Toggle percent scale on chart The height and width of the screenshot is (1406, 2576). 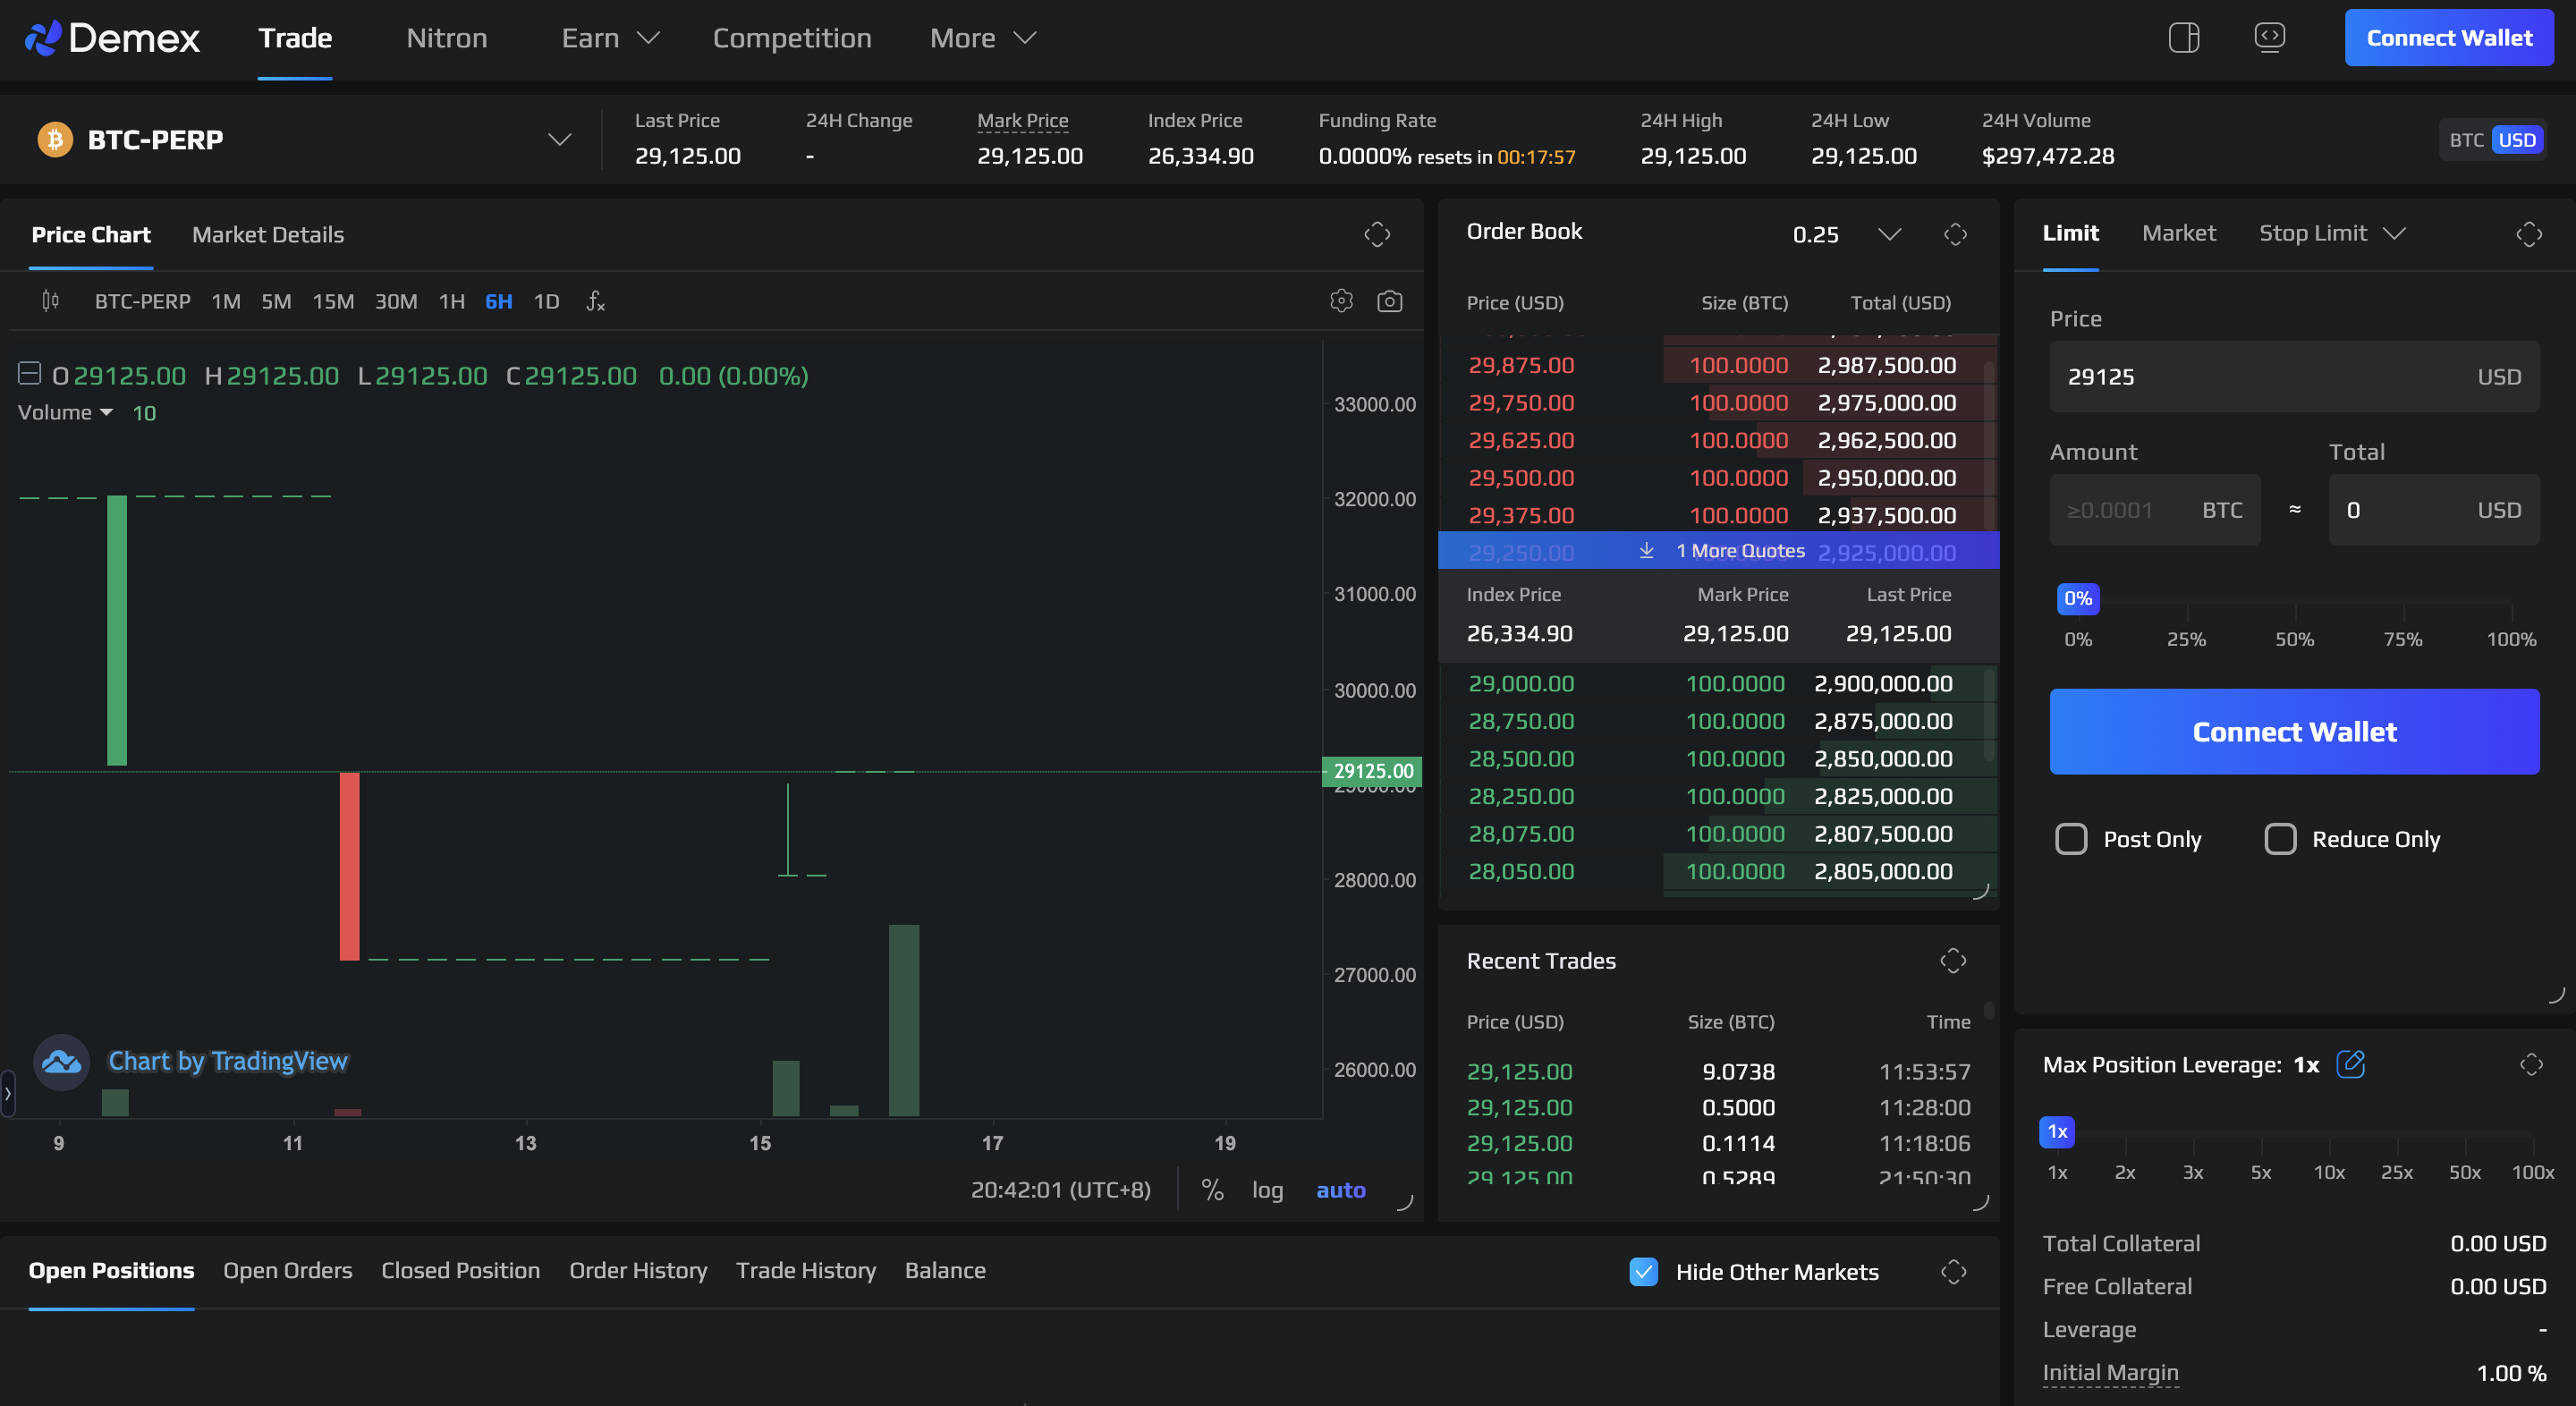coord(1212,1189)
